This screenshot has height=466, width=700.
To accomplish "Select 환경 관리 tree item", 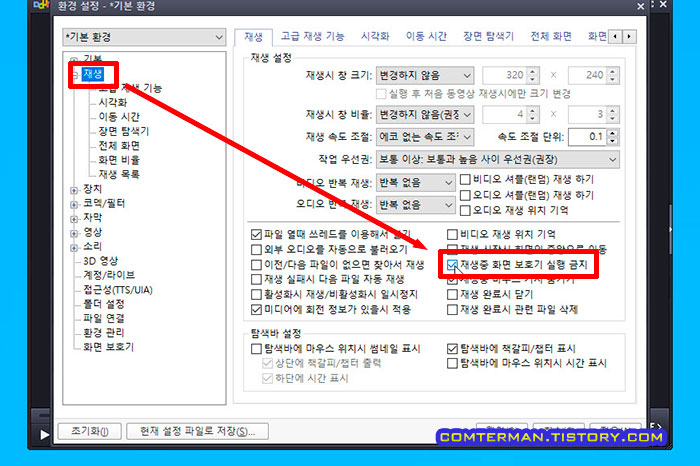I will click(x=104, y=333).
